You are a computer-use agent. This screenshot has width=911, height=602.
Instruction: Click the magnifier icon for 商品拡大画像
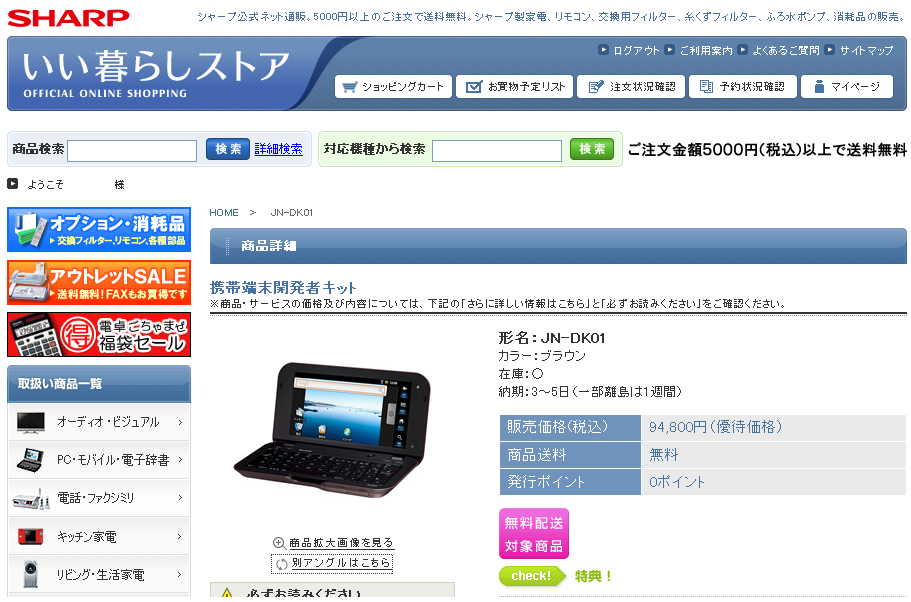pyautogui.click(x=279, y=543)
